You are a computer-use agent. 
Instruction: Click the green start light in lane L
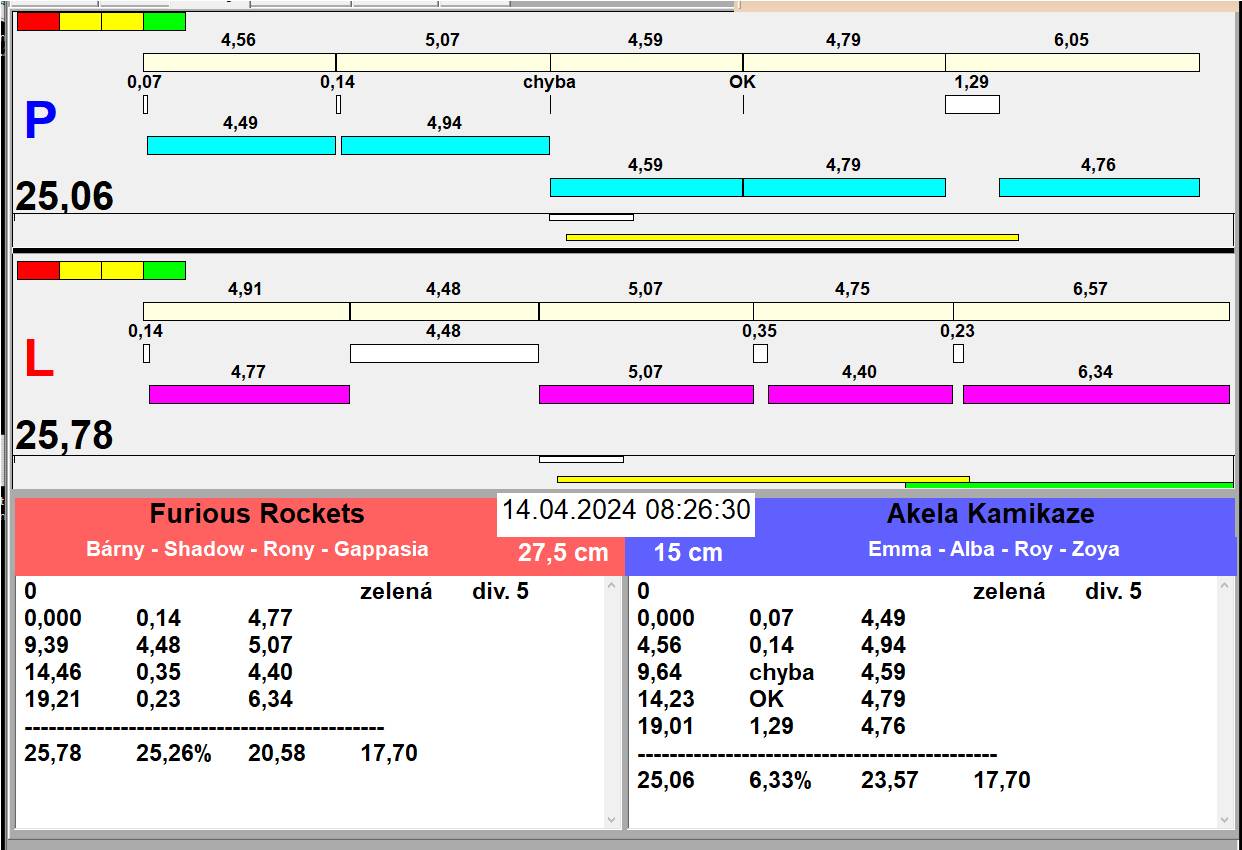165,270
